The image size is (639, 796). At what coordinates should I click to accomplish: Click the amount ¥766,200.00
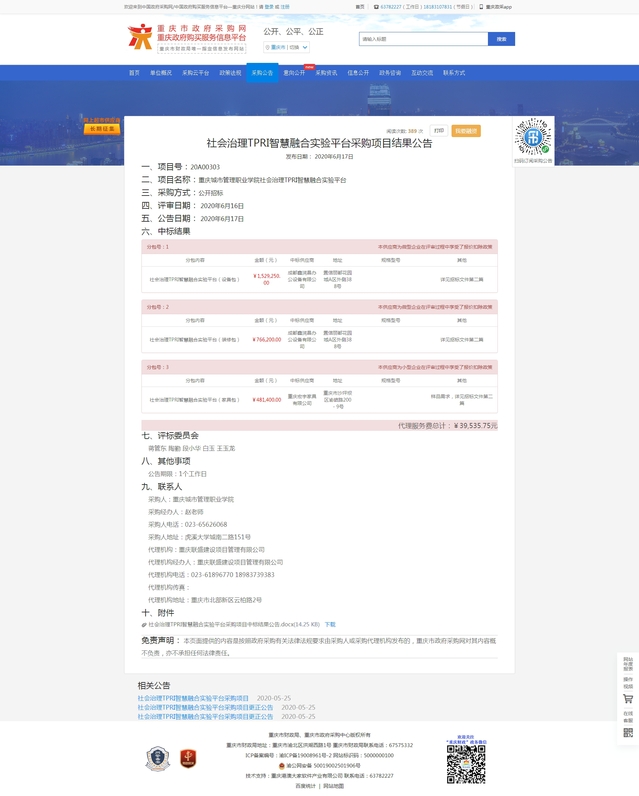point(266,340)
